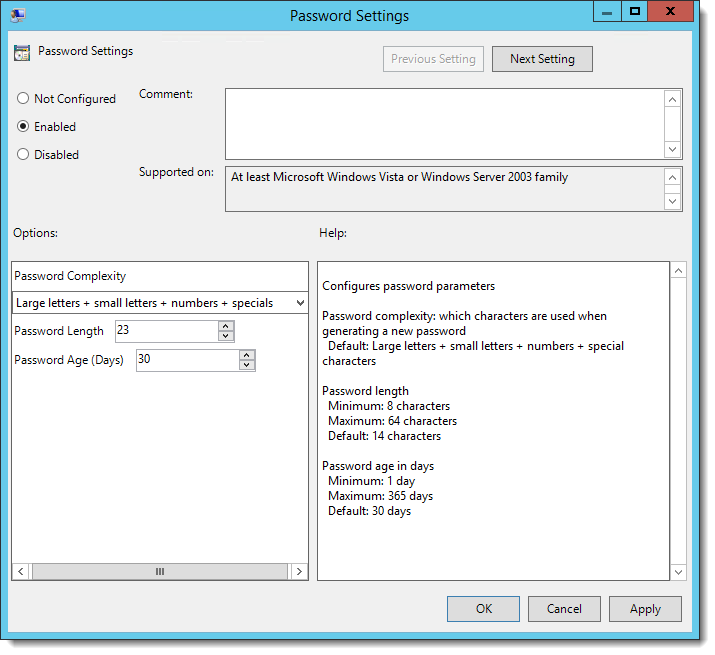Apply the password settings
This screenshot has height=655, width=715.
tap(645, 609)
